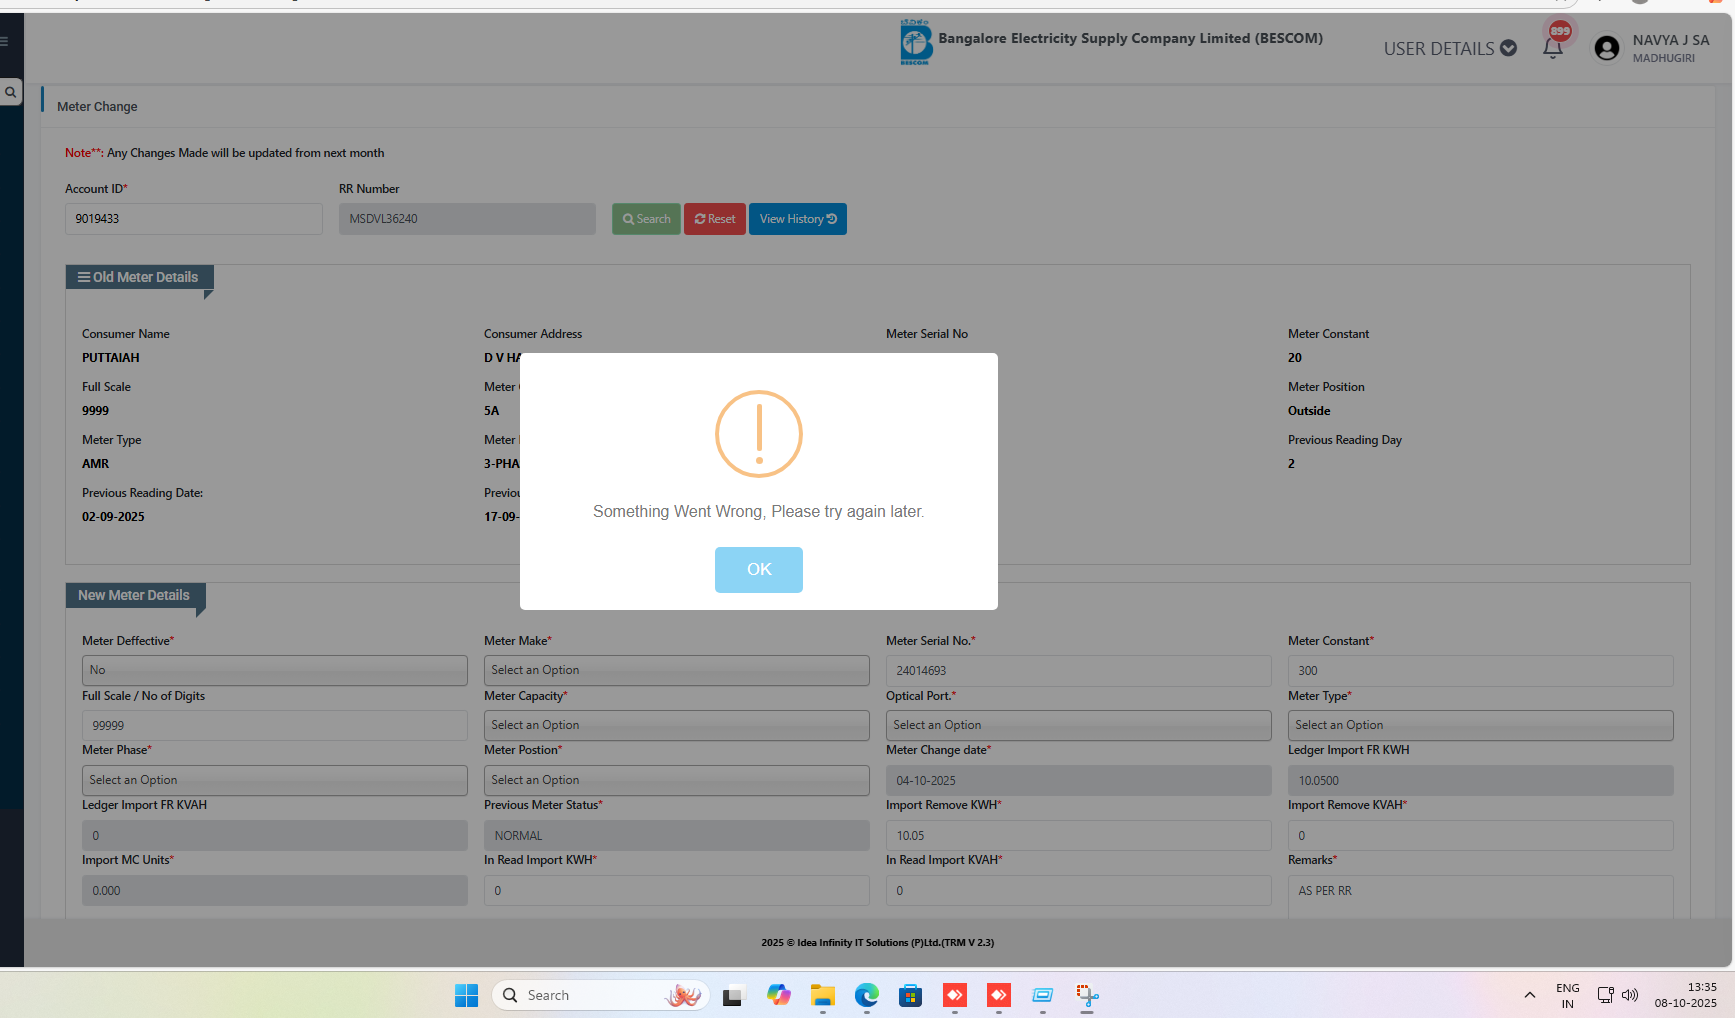The width and height of the screenshot is (1735, 1018).
Task: Launch Snipping Tool from the taskbar
Action: click(1087, 995)
